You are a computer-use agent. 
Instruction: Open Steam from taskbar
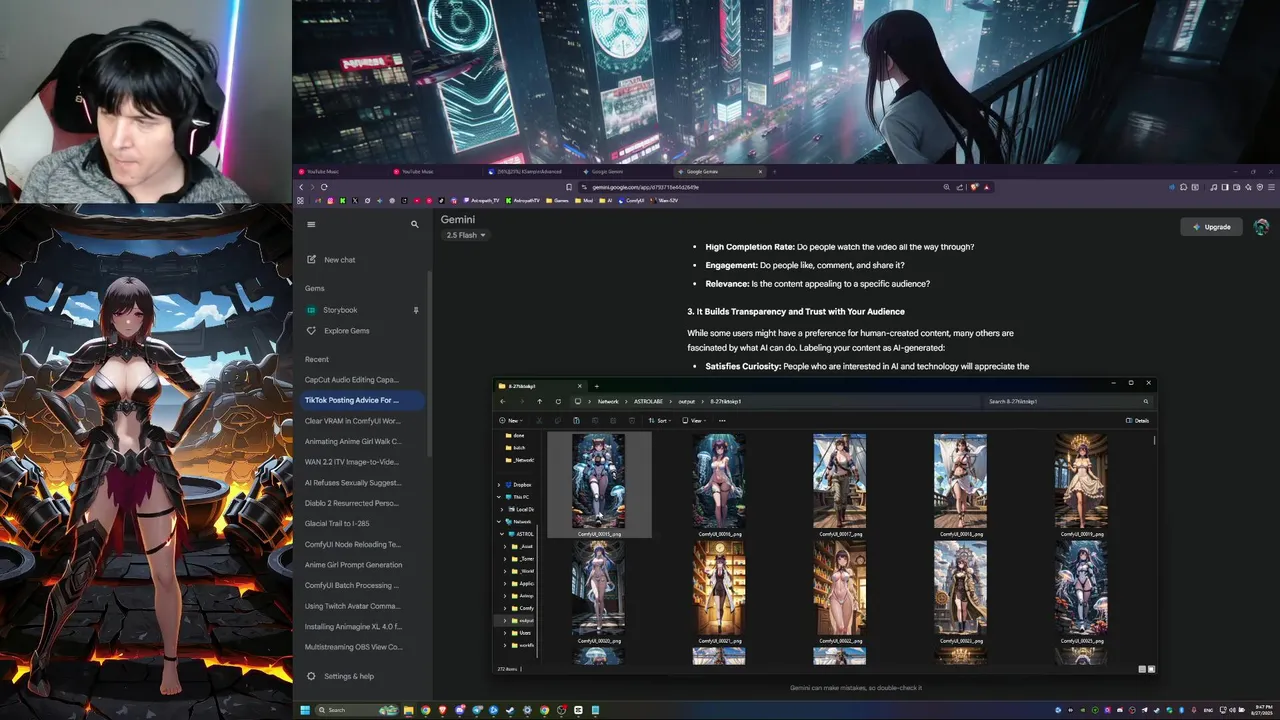point(510,710)
